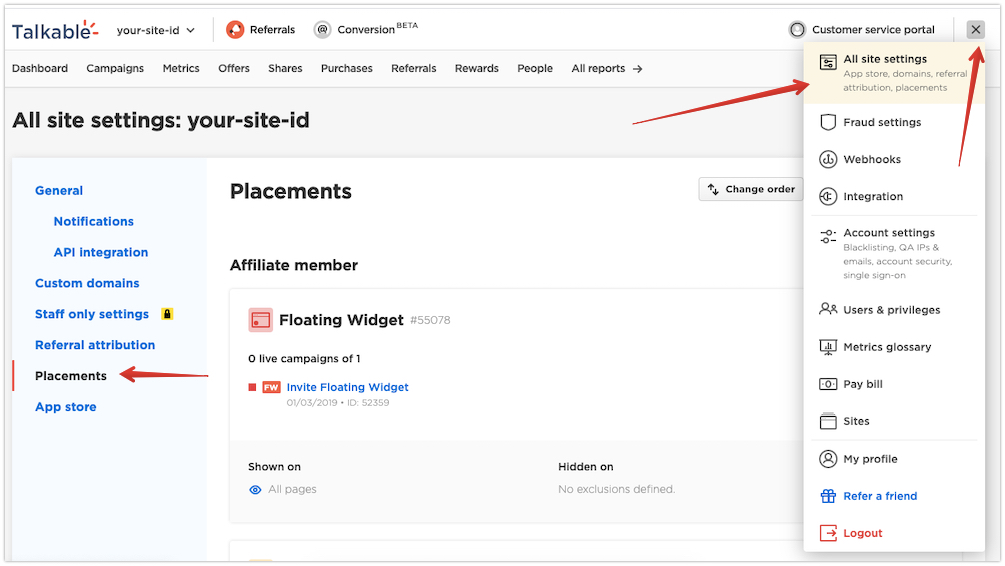Click the Webhooks icon

click(x=828, y=159)
